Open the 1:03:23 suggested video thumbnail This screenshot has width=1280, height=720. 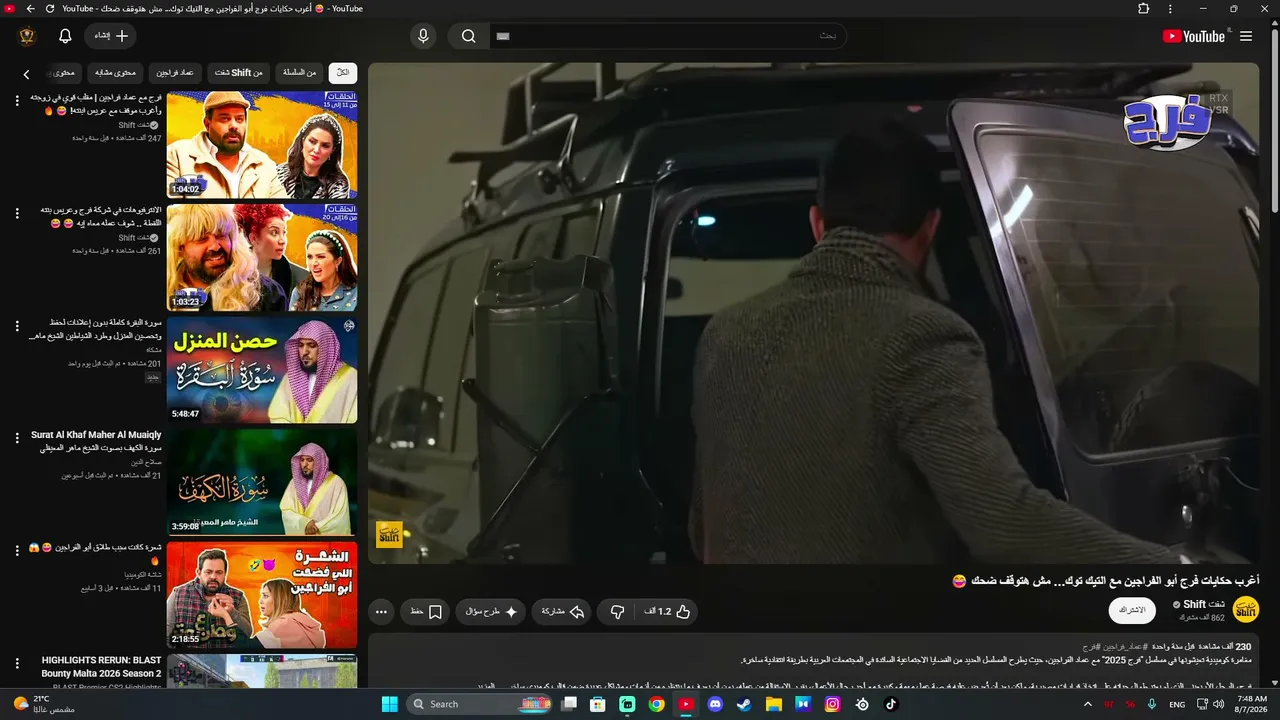tap(262, 258)
